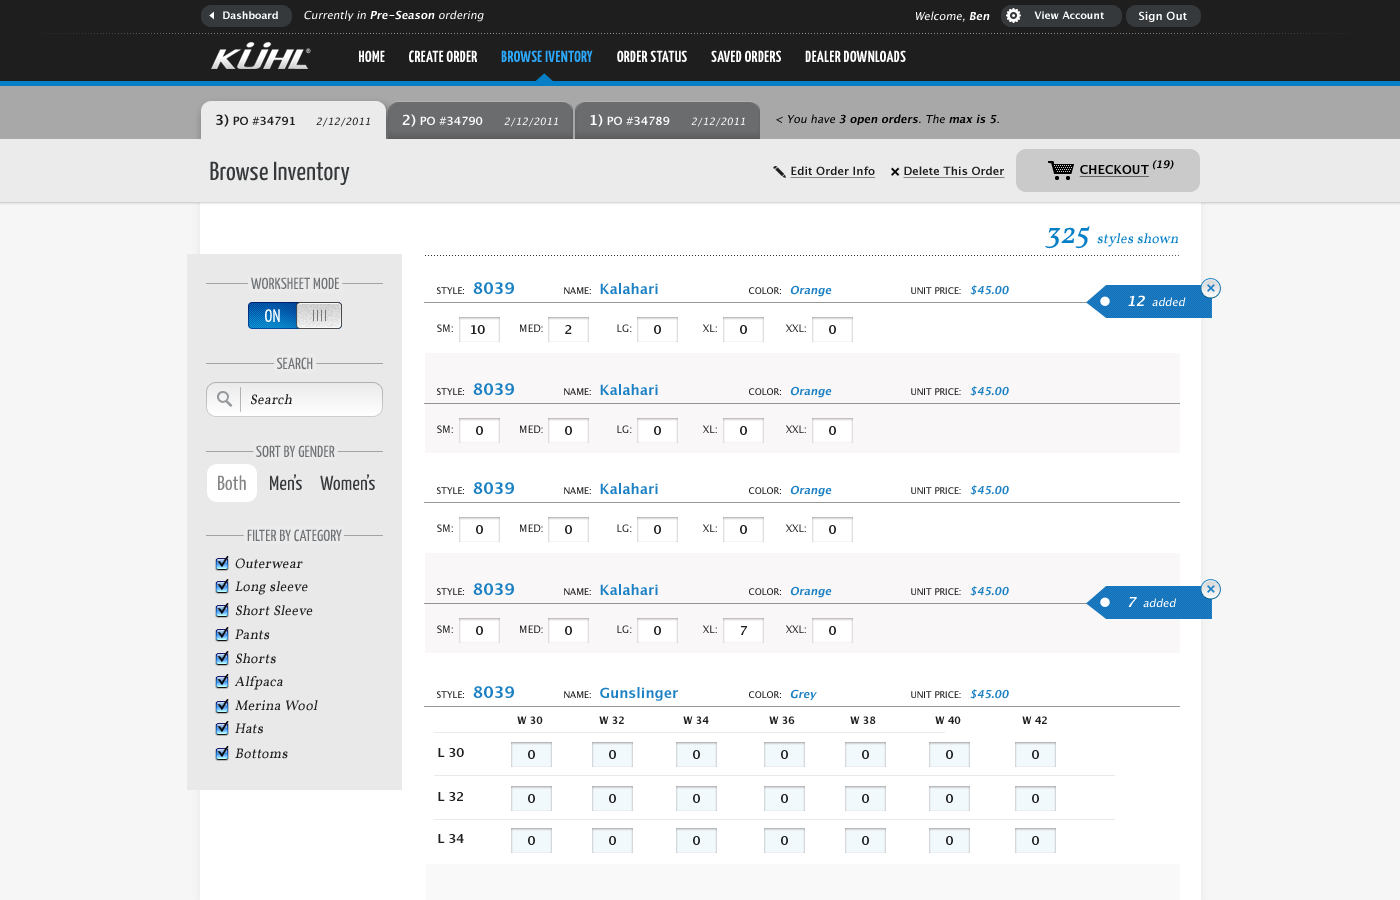Click Gunslinger unit price $45.00

pos(989,694)
